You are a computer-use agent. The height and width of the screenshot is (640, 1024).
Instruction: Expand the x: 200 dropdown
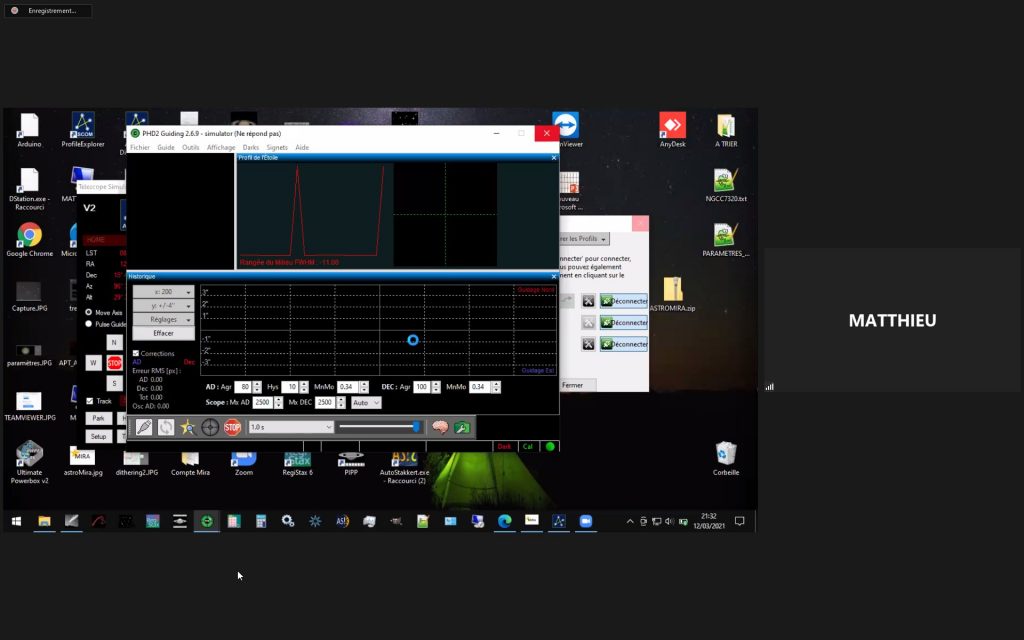[163, 292]
